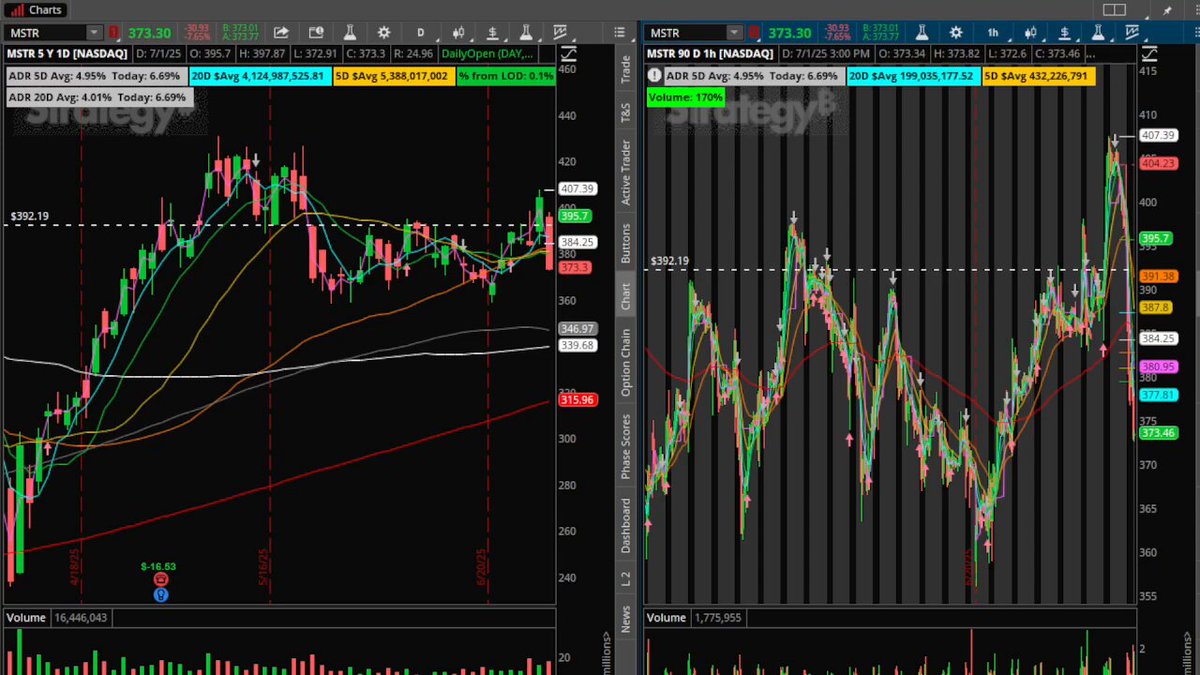1200x675 pixels.
Task: Click the price axis scale icon above 415
Action: 1149,54
